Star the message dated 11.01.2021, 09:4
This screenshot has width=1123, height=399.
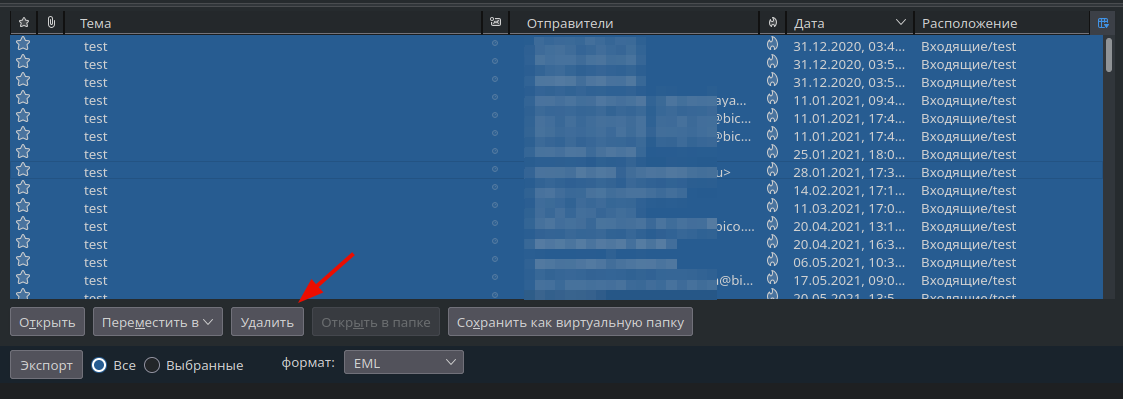tap(23, 97)
